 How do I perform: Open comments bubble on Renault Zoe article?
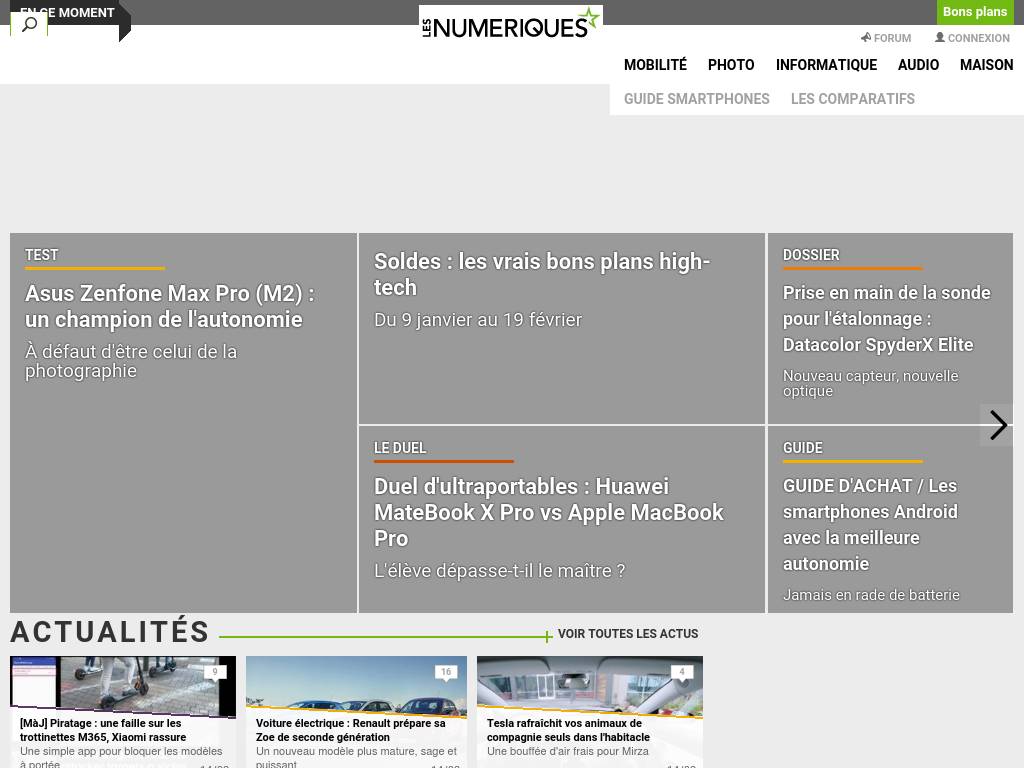(446, 673)
